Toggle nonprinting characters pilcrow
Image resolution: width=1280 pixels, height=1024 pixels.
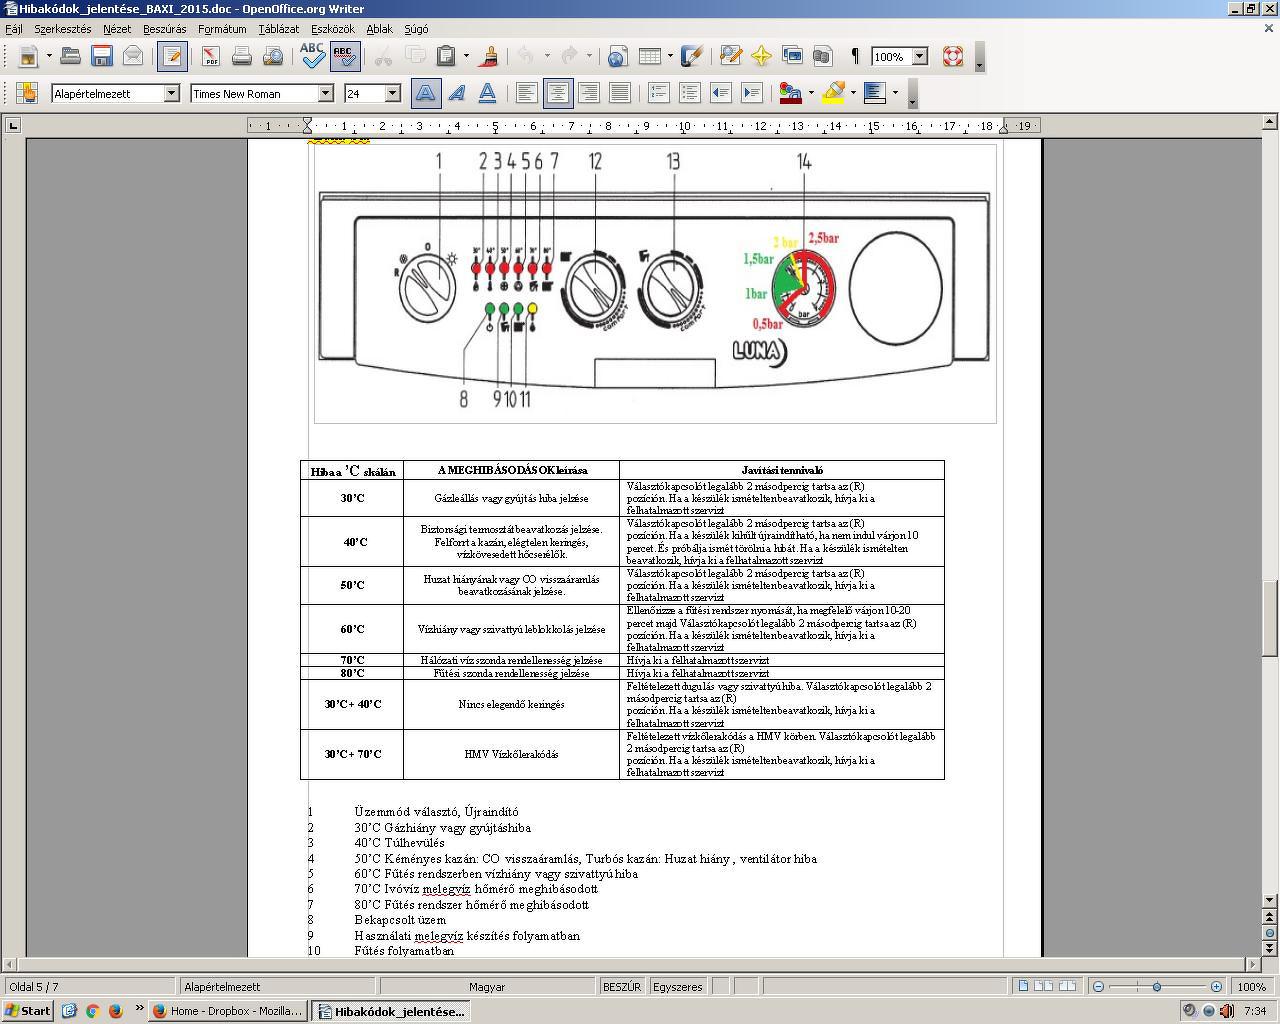coord(854,56)
